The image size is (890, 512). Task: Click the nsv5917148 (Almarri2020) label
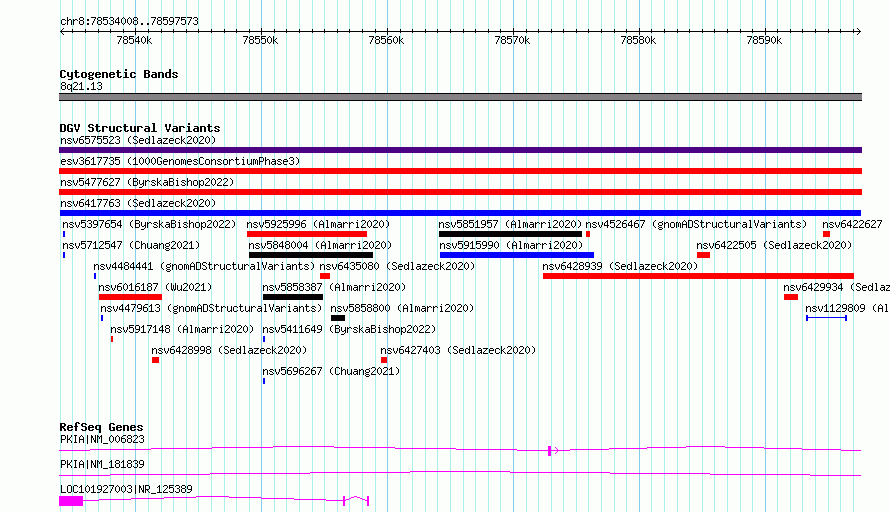click(x=182, y=329)
